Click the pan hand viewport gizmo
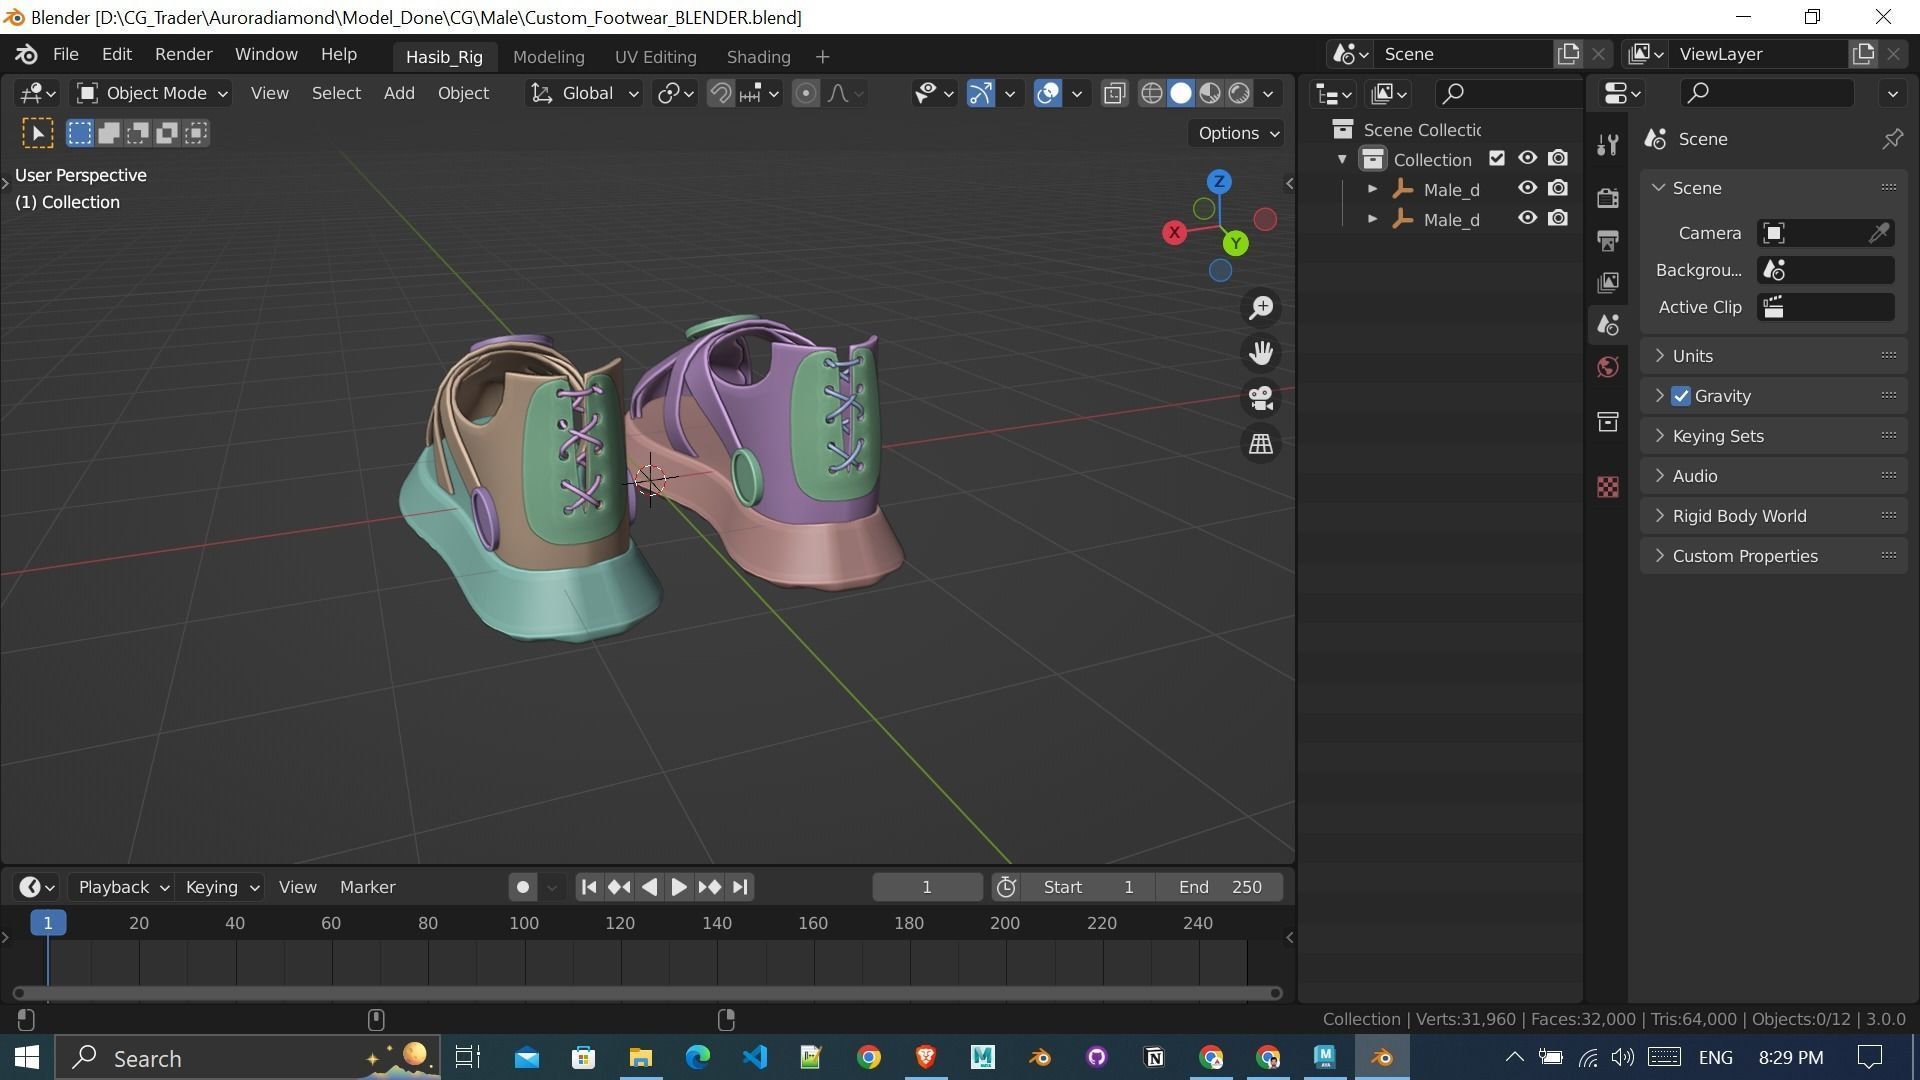The height and width of the screenshot is (1080, 1920). [1261, 353]
